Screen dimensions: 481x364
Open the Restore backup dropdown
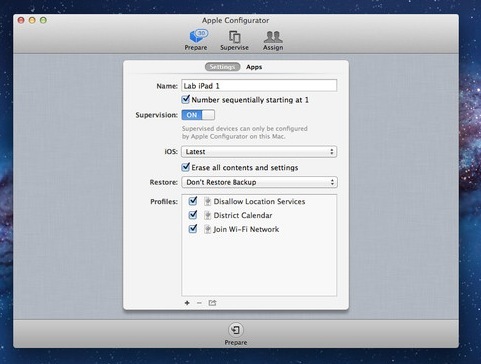tap(259, 182)
